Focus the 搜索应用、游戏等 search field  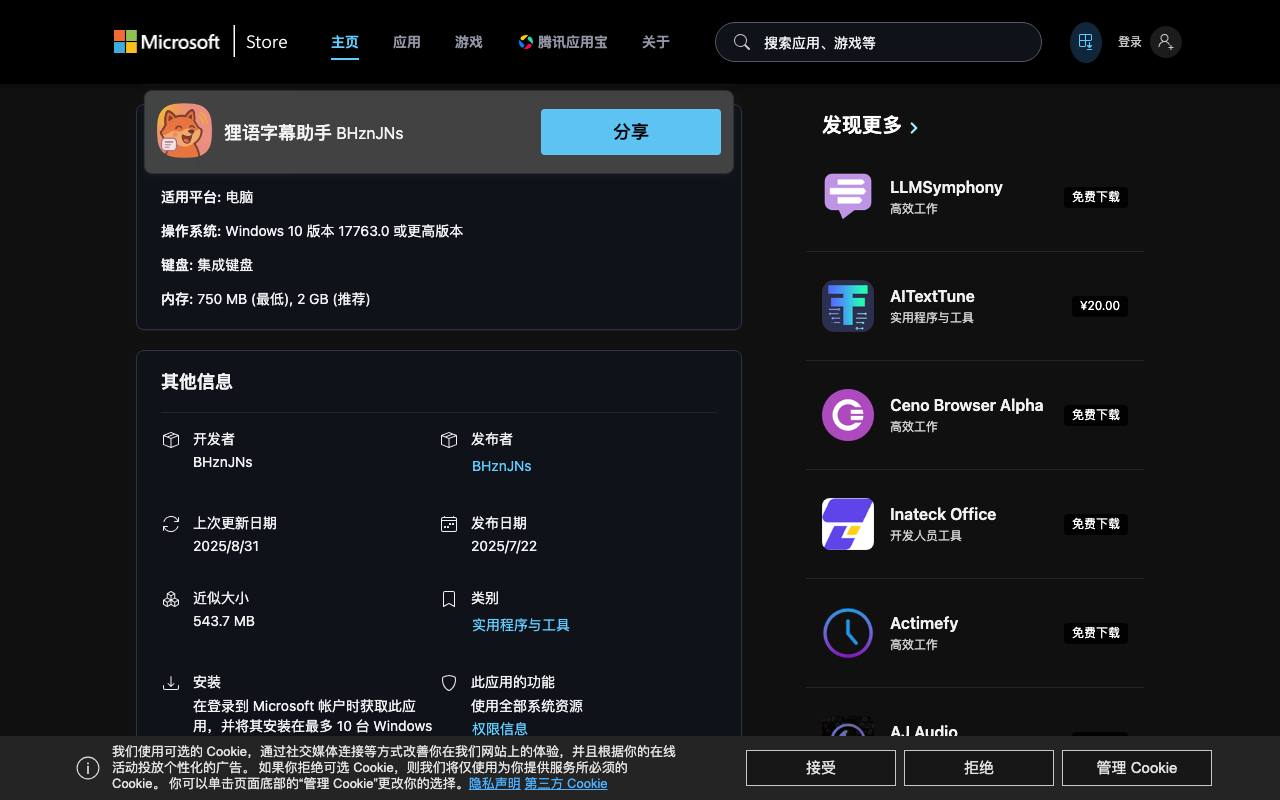click(x=878, y=42)
